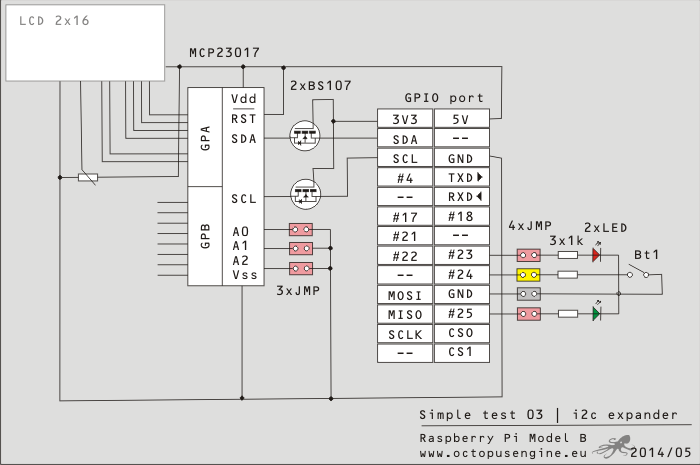Click the MOSI pin cell
This screenshot has width=700, height=465.
405,295
